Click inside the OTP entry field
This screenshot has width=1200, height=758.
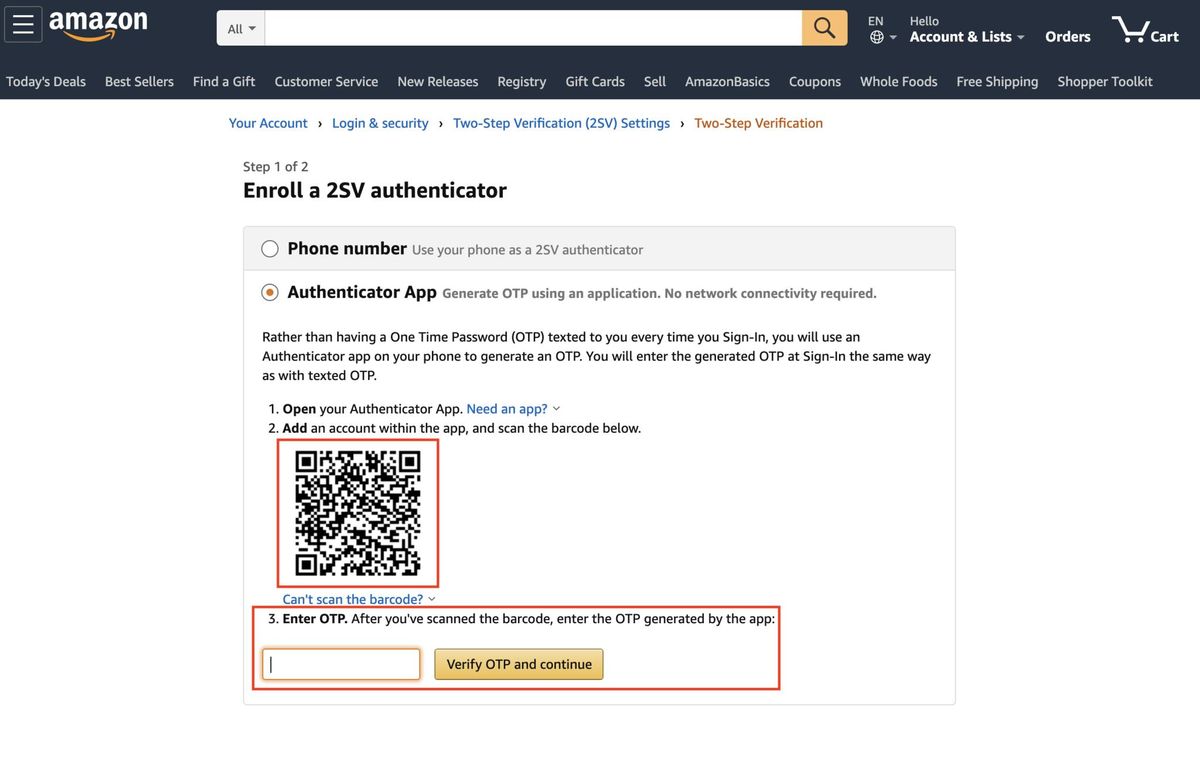coord(340,663)
